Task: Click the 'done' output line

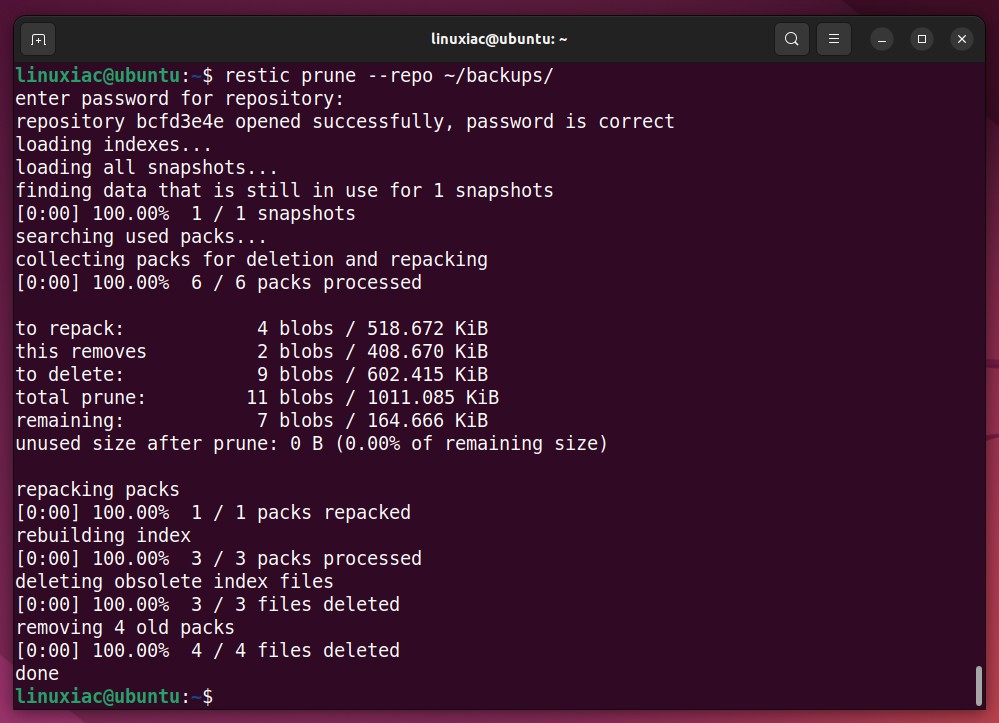Action: (x=37, y=673)
